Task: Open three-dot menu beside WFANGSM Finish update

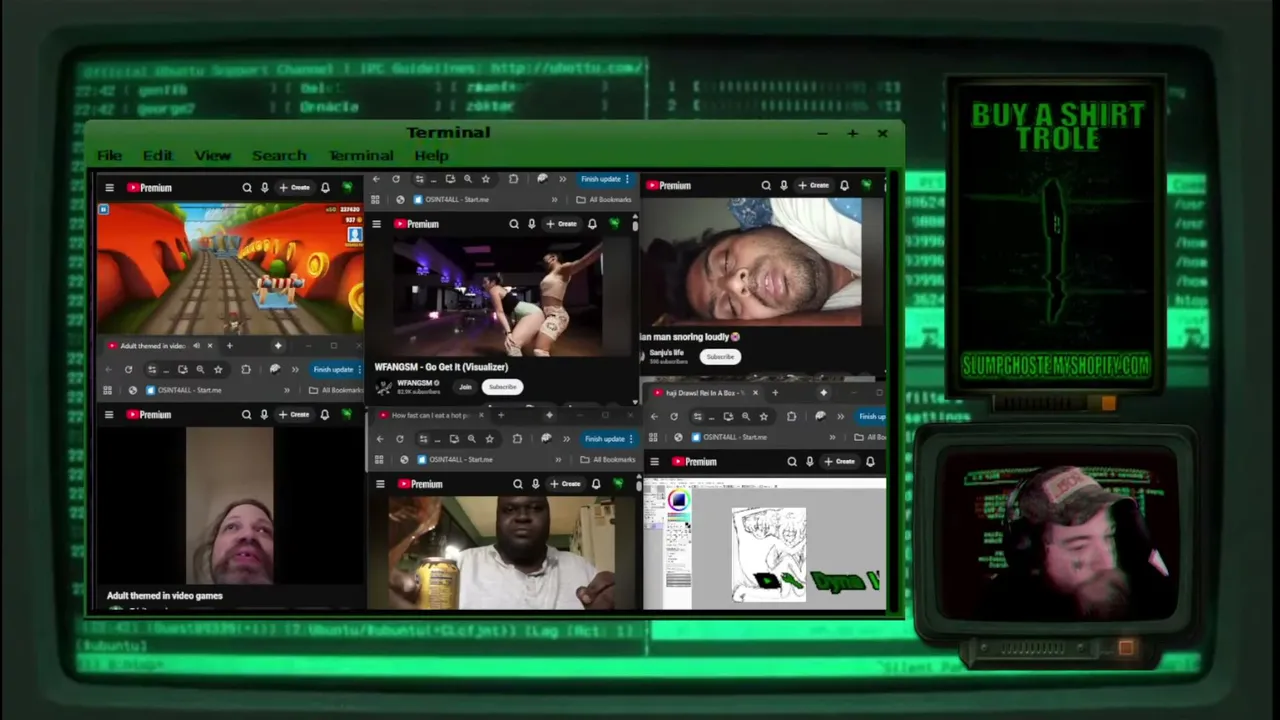Action: click(x=627, y=179)
